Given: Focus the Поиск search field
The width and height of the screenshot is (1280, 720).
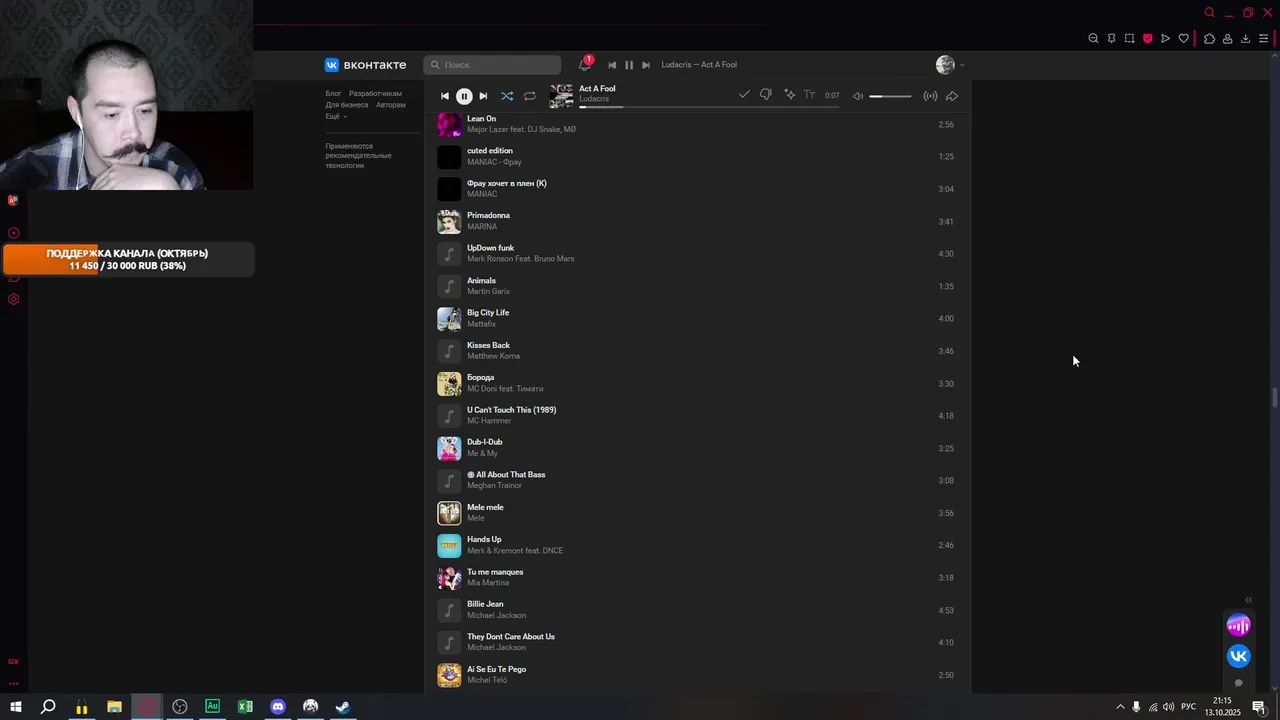Looking at the screenshot, I should tap(492, 65).
